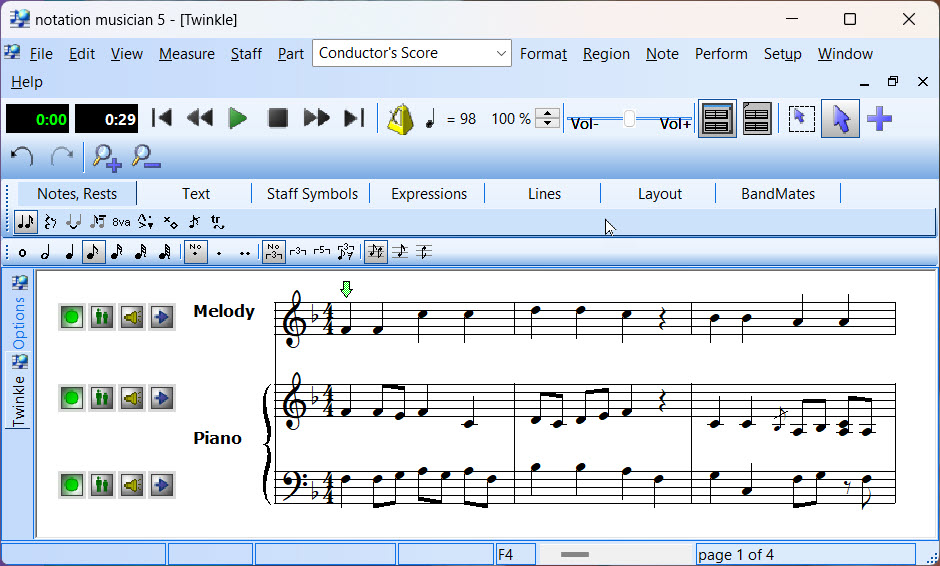The width and height of the screenshot is (940, 566).
Task: Toggle single dotted note
Action: (x=219, y=253)
